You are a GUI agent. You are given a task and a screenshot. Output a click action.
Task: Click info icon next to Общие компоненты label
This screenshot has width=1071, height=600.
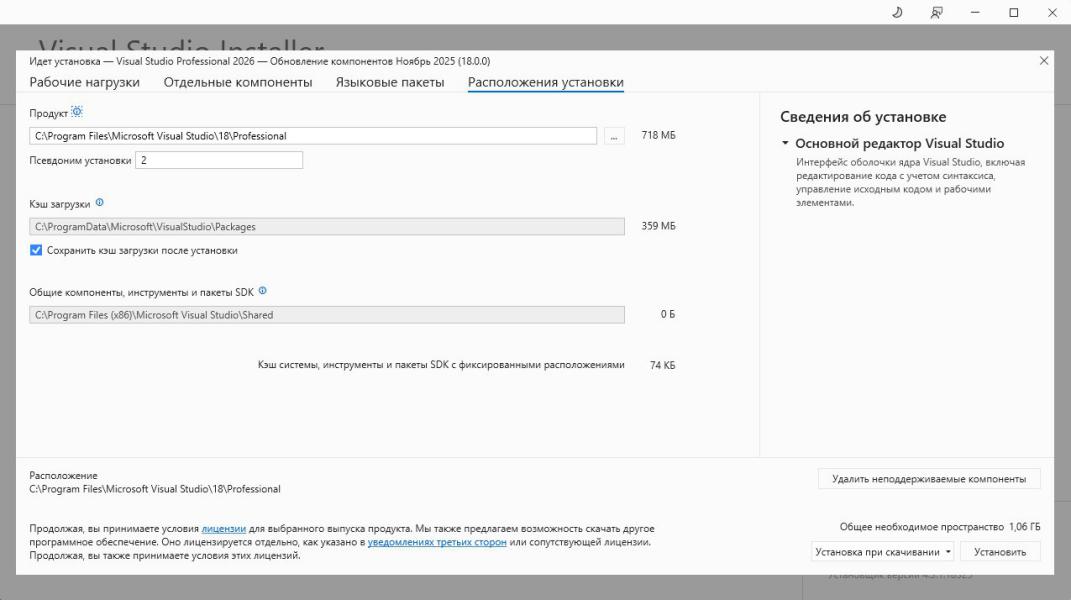coord(263,291)
